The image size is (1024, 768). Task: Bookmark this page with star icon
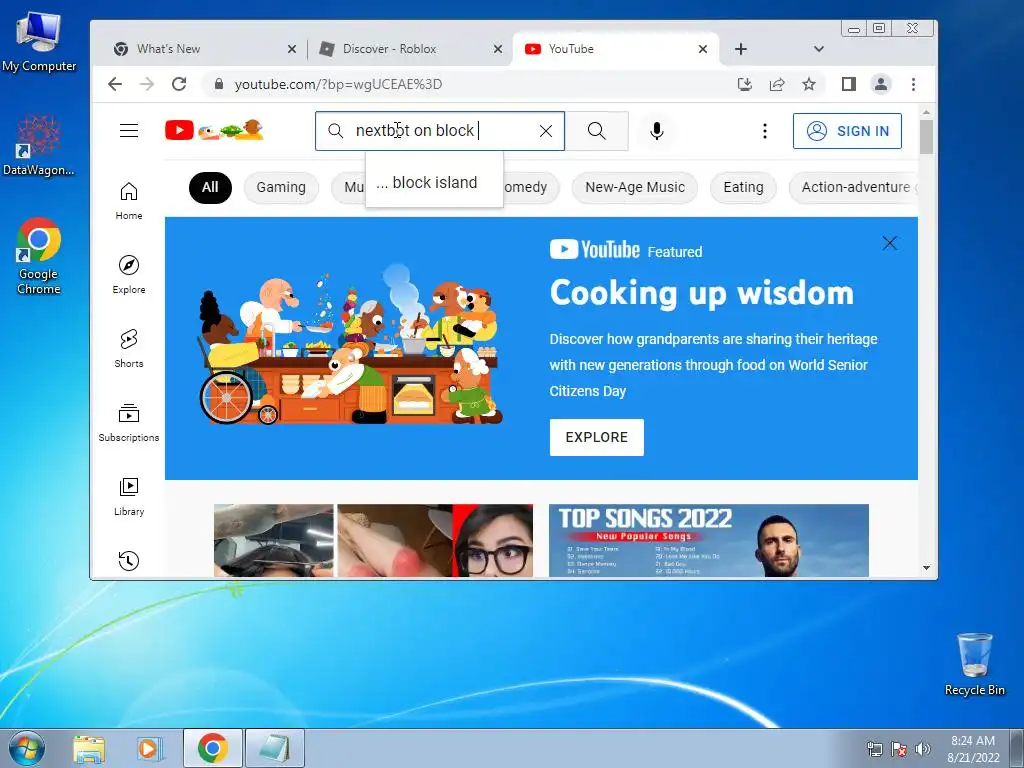click(808, 84)
